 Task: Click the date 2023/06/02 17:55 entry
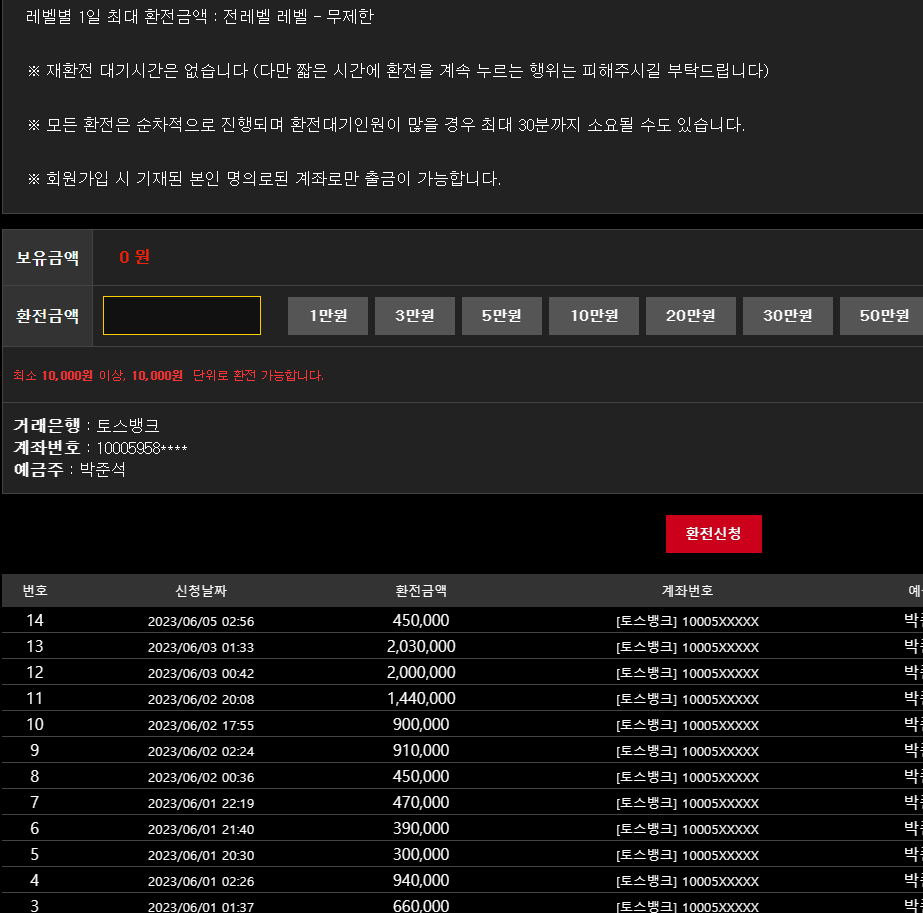click(x=201, y=725)
